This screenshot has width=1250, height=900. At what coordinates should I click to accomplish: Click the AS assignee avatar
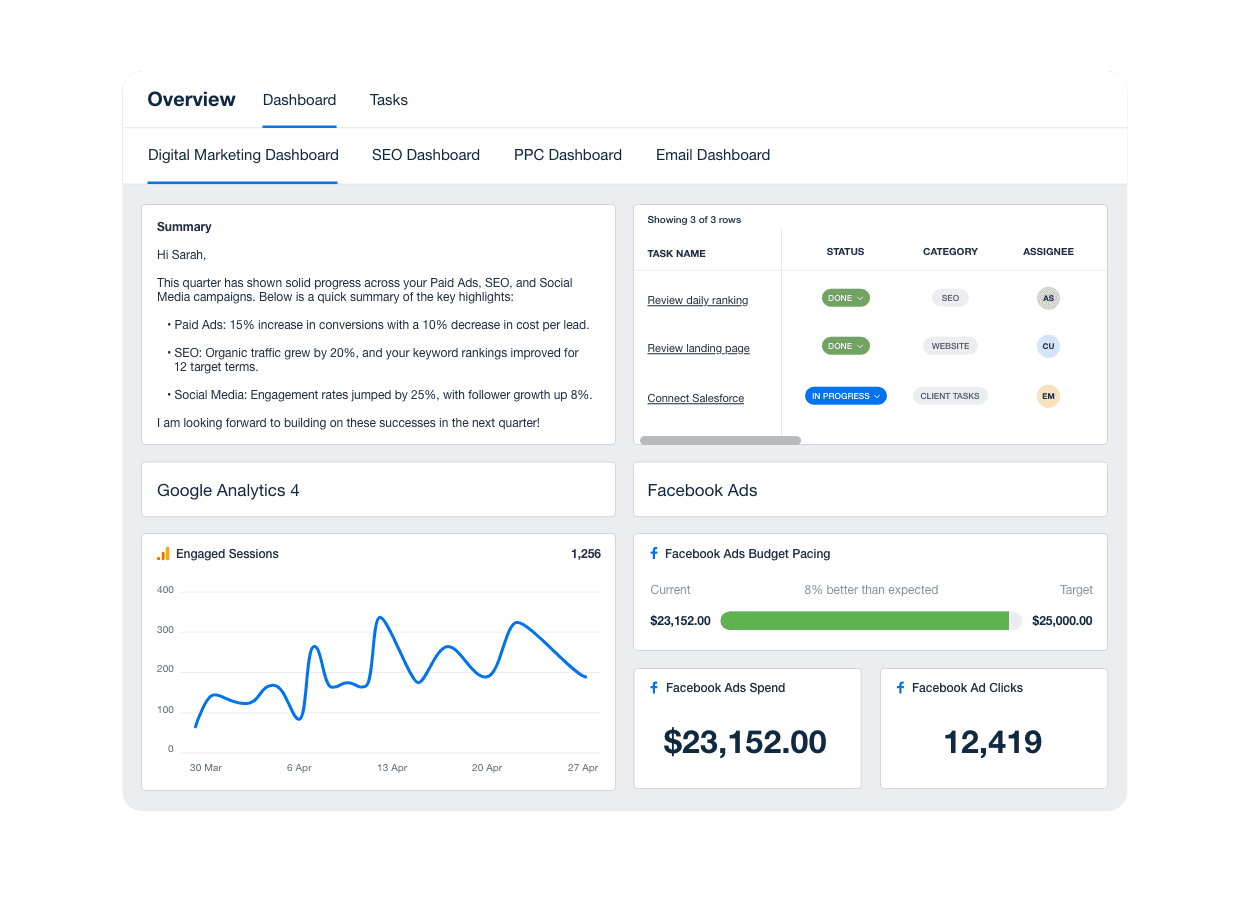click(x=1048, y=298)
